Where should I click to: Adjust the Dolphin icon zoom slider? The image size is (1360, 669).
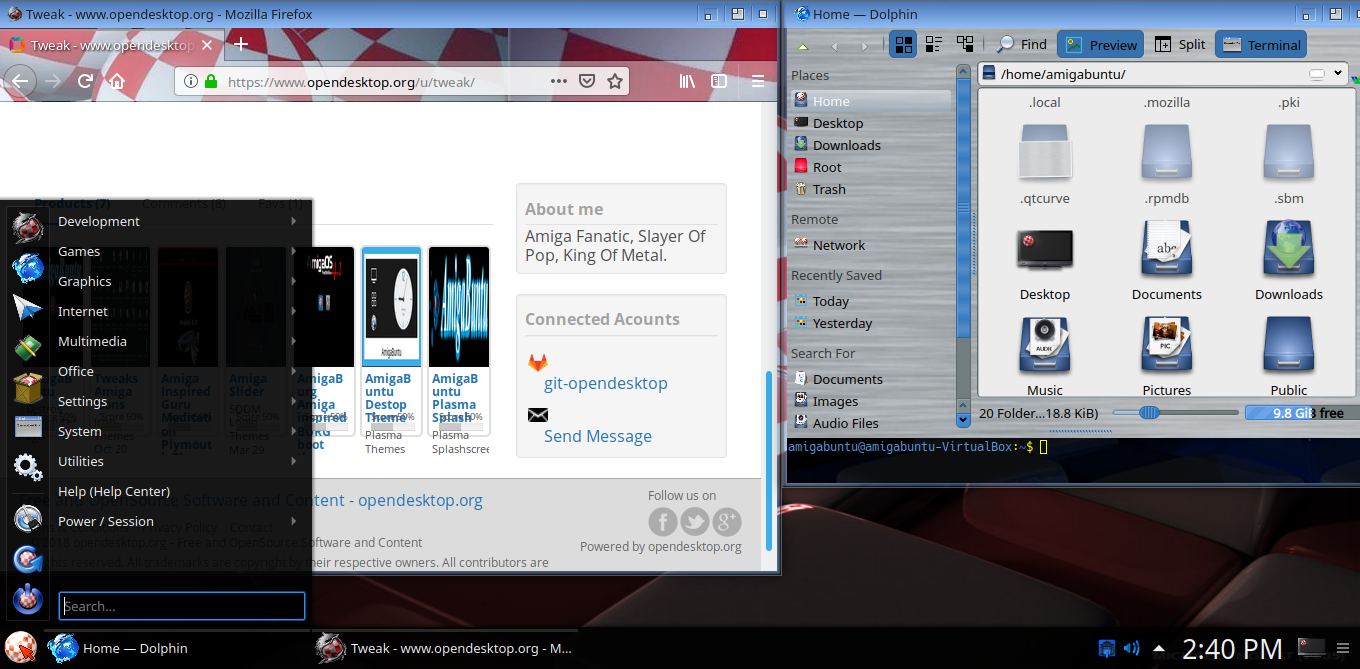[x=1175, y=412]
